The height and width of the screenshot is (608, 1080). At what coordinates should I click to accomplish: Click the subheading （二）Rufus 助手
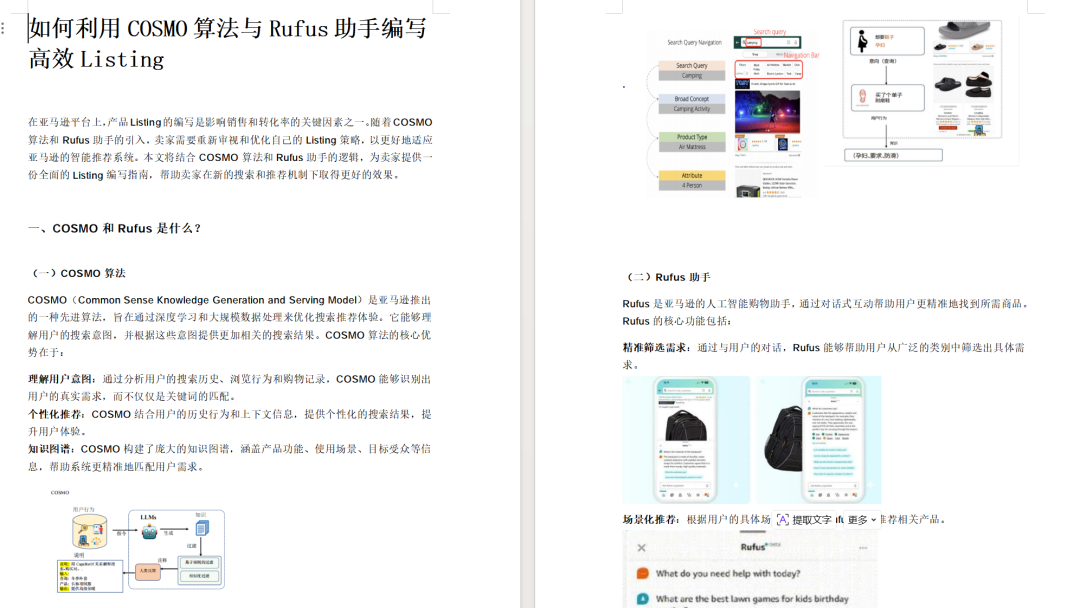666,277
